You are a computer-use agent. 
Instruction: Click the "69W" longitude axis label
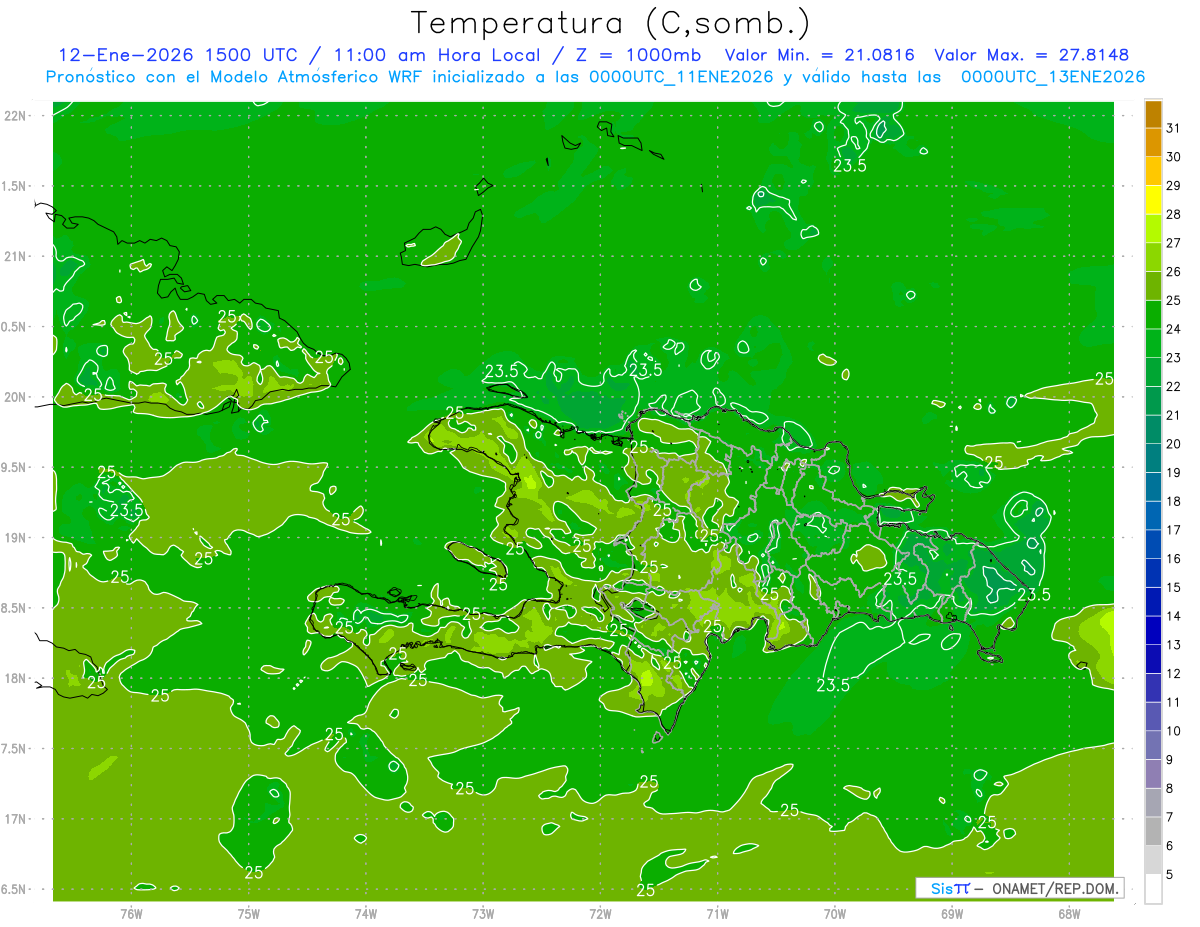coord(952,913)
